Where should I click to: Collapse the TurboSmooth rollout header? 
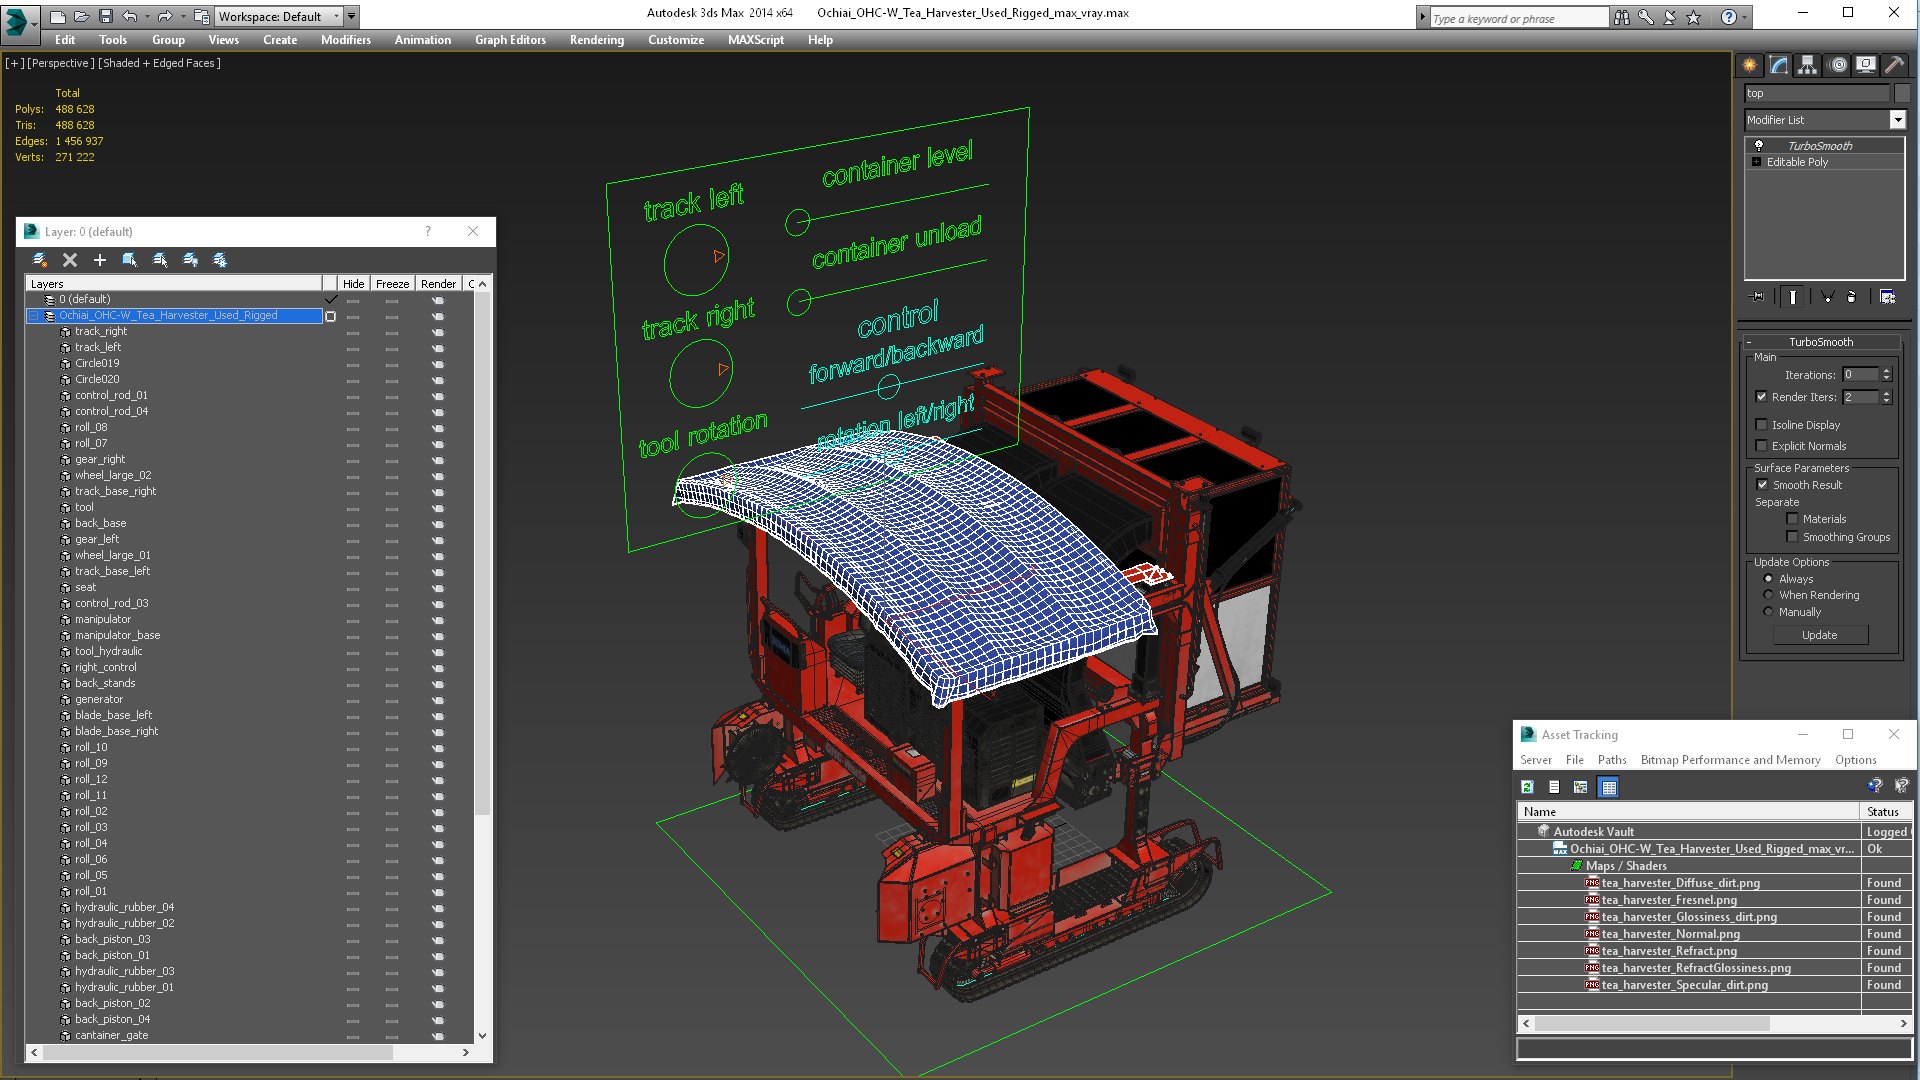pos(1820,342)
